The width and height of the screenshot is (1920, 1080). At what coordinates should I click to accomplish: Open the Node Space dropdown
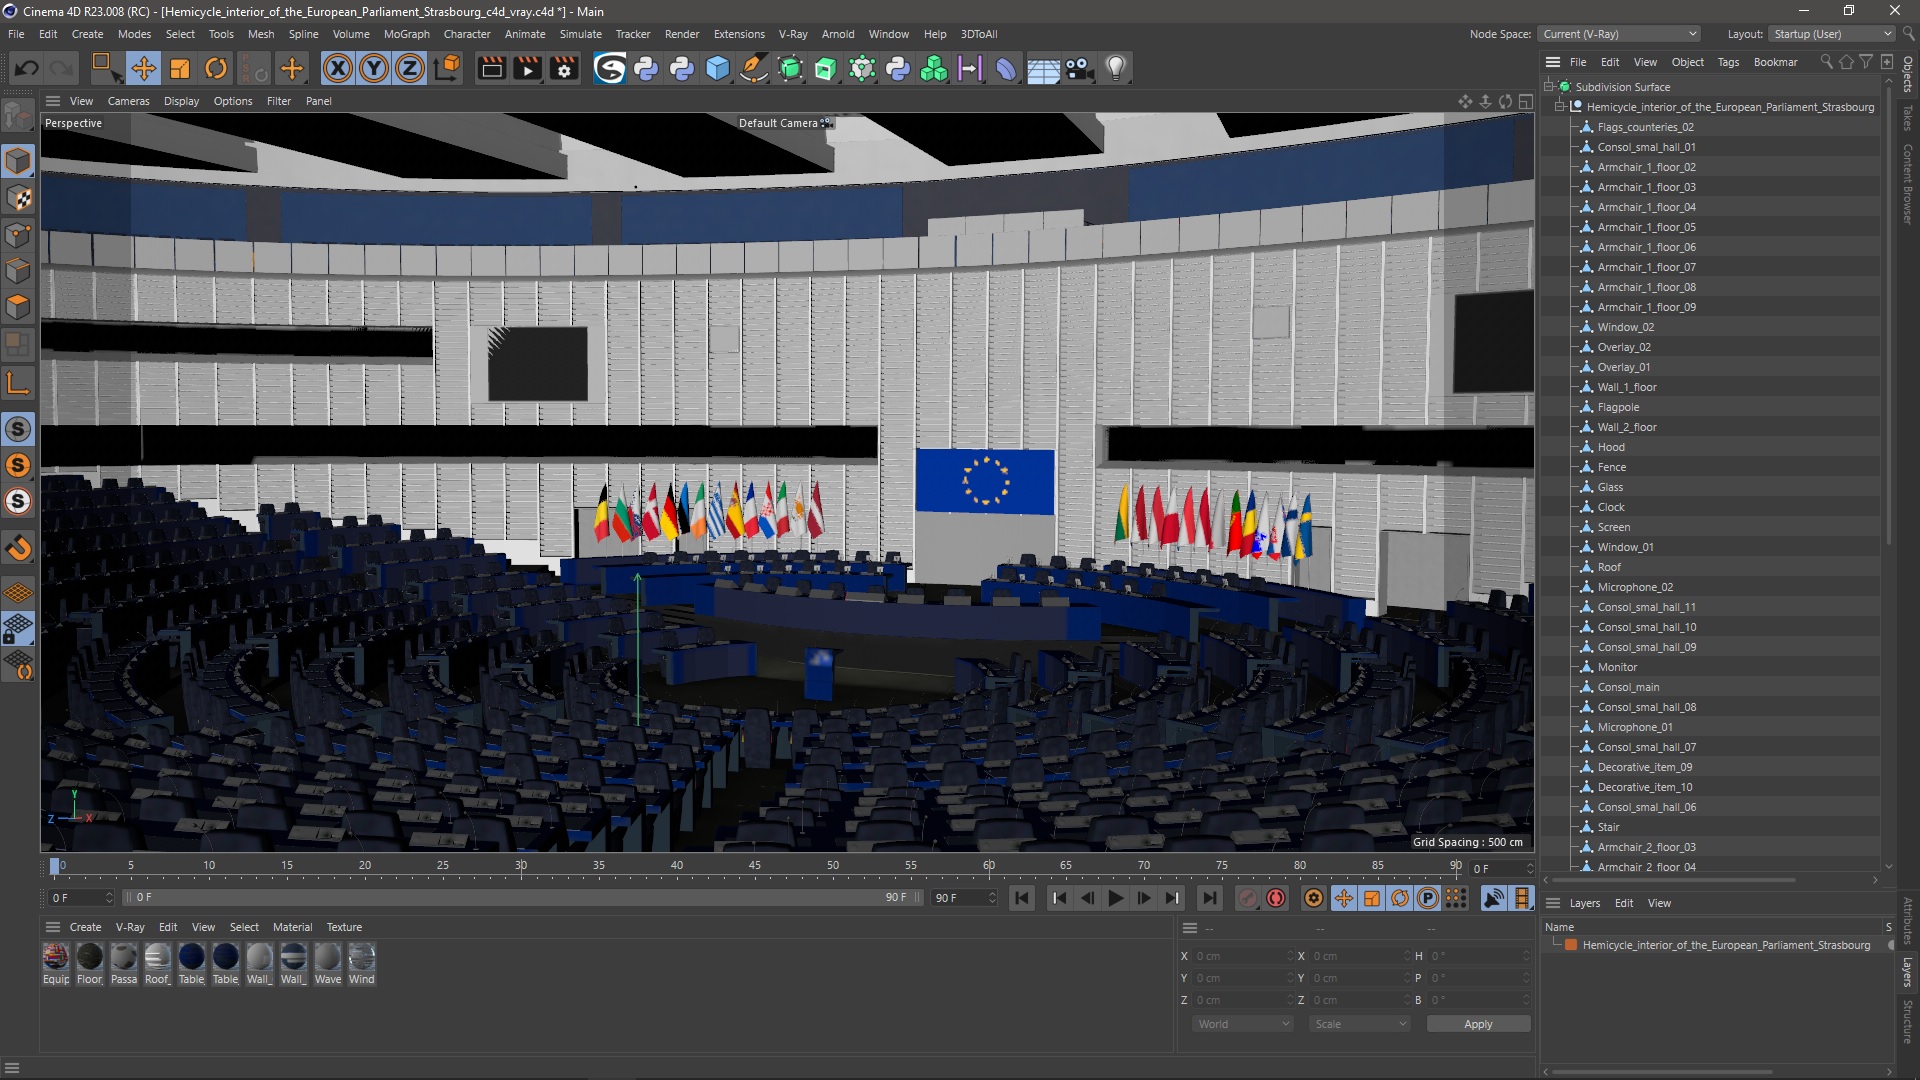coord(1619,34)
